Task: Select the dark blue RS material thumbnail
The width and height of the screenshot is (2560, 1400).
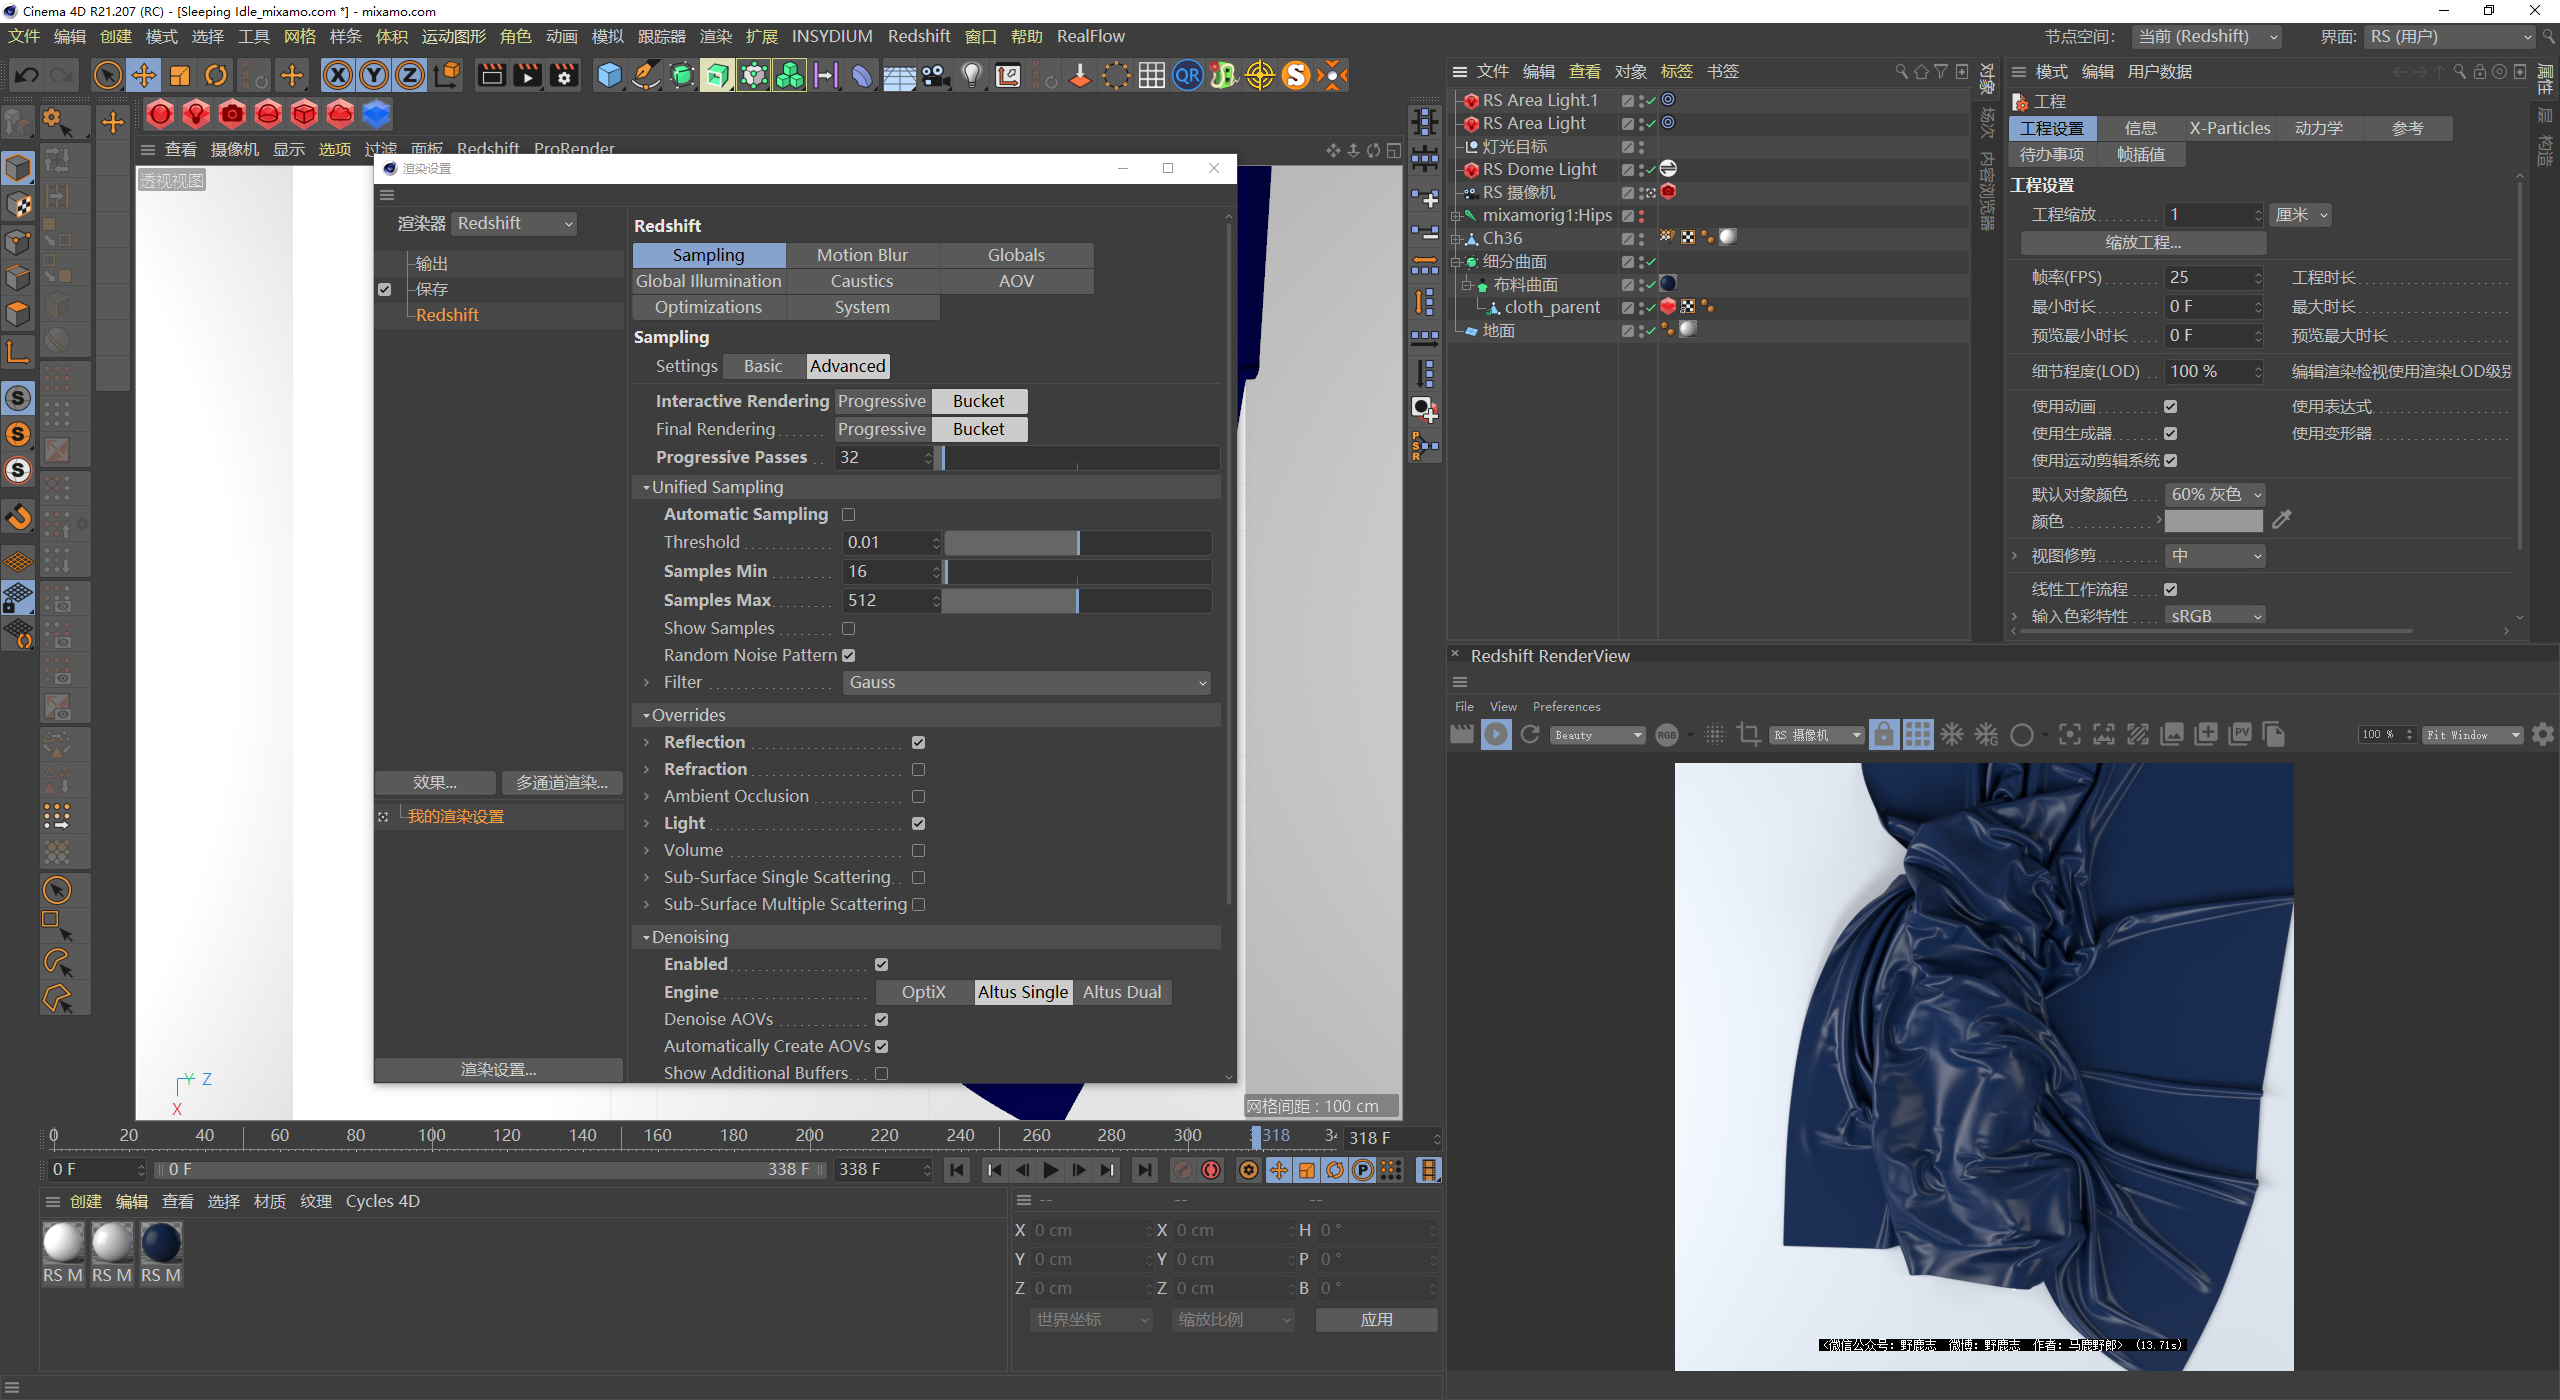Action: click(x=161, y=1243)
